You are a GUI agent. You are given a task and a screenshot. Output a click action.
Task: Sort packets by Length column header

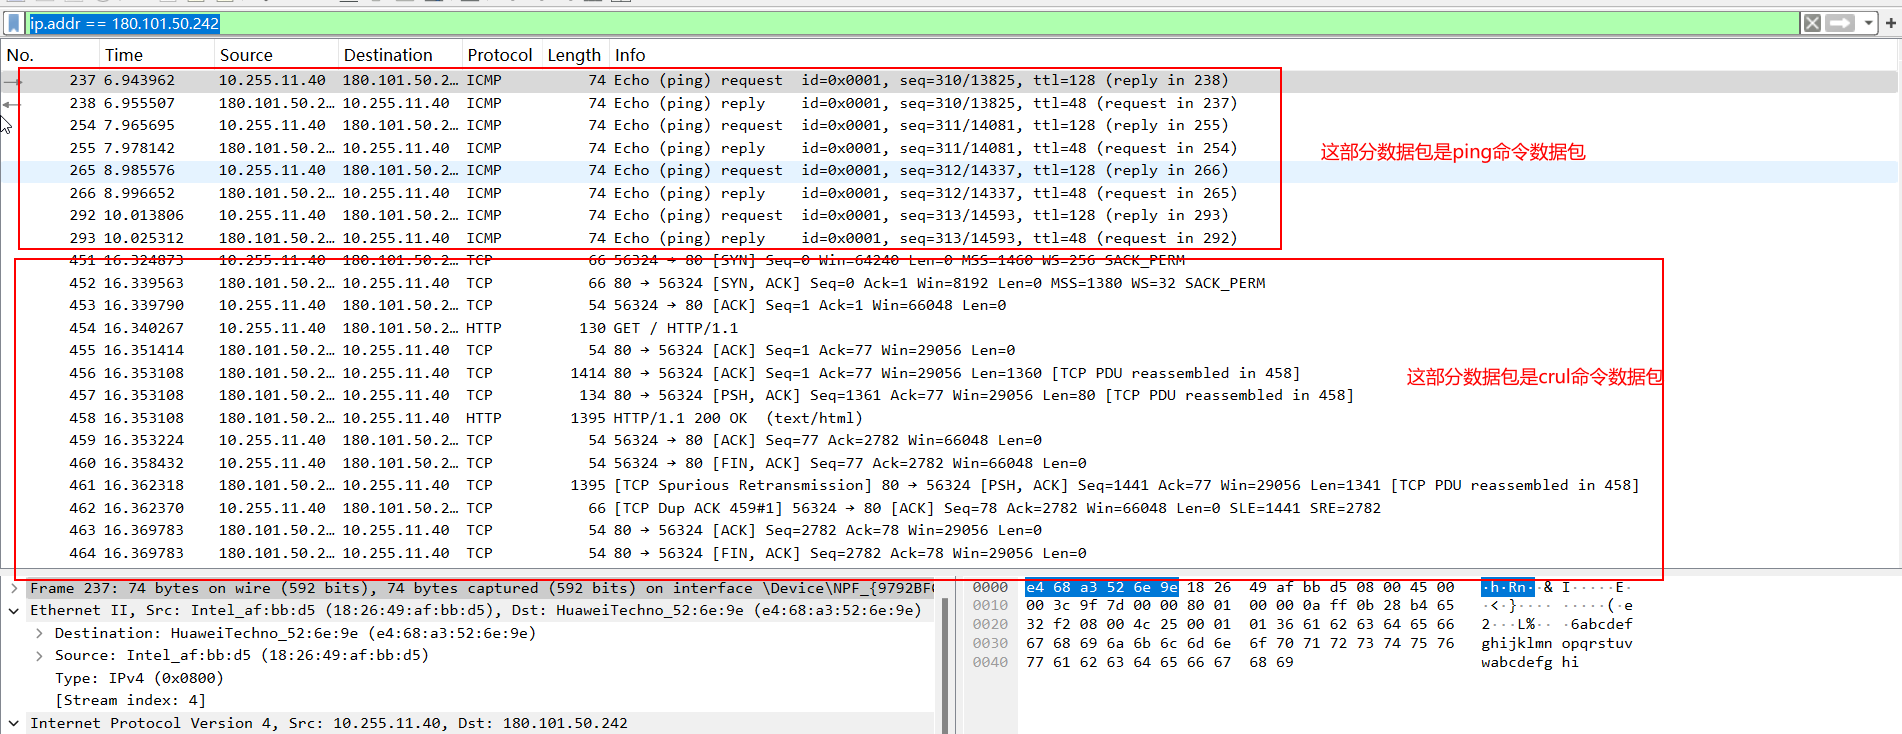coord(576,55)
